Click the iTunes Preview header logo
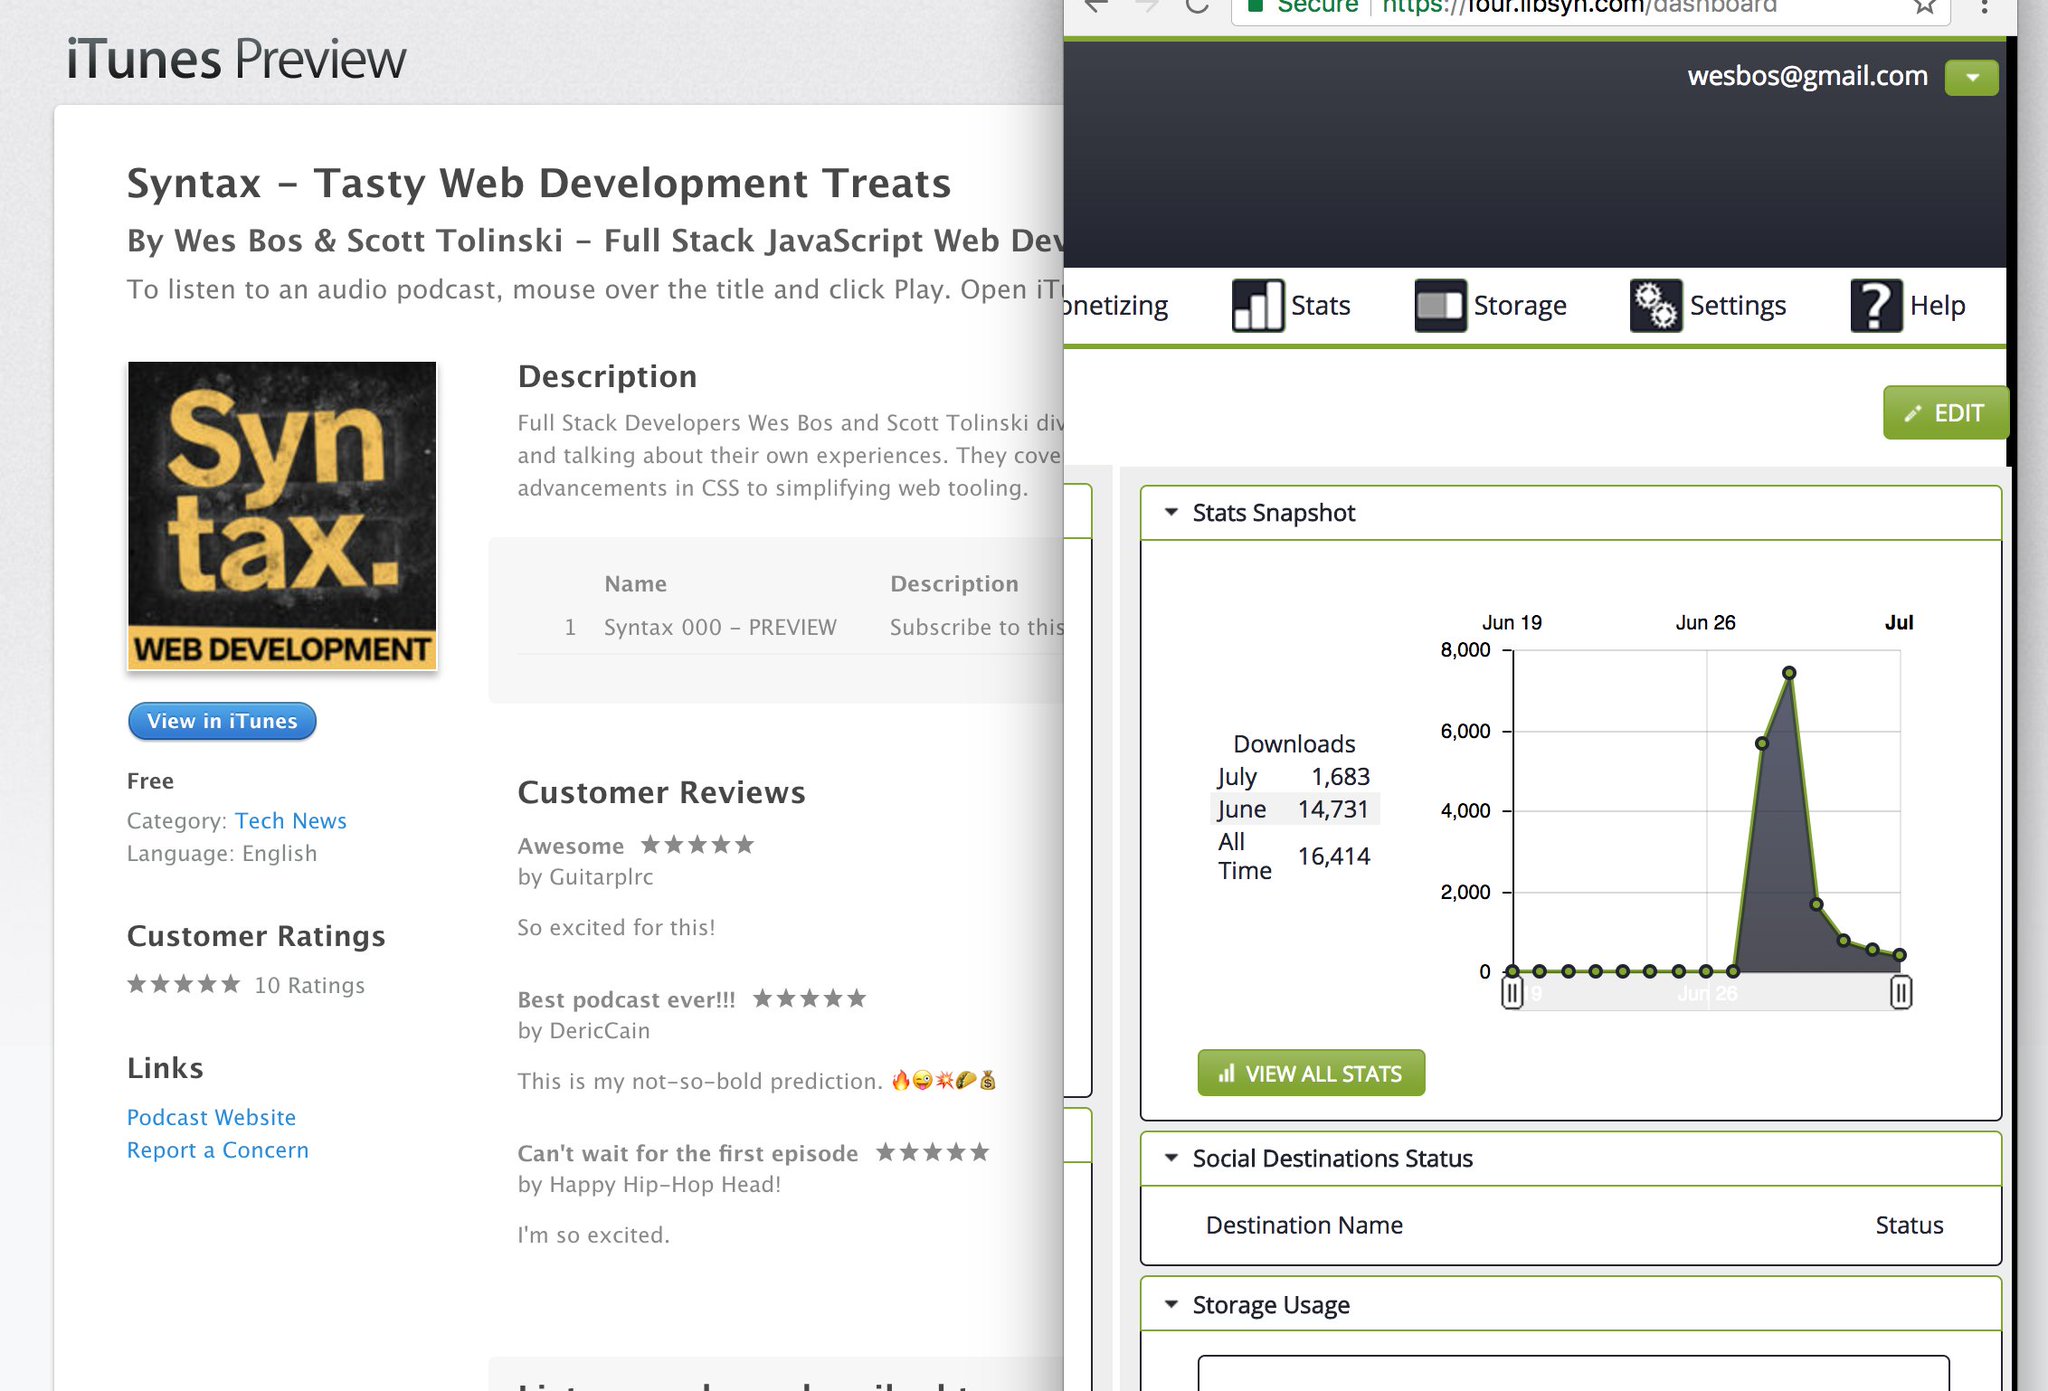 tap(236, 59)
